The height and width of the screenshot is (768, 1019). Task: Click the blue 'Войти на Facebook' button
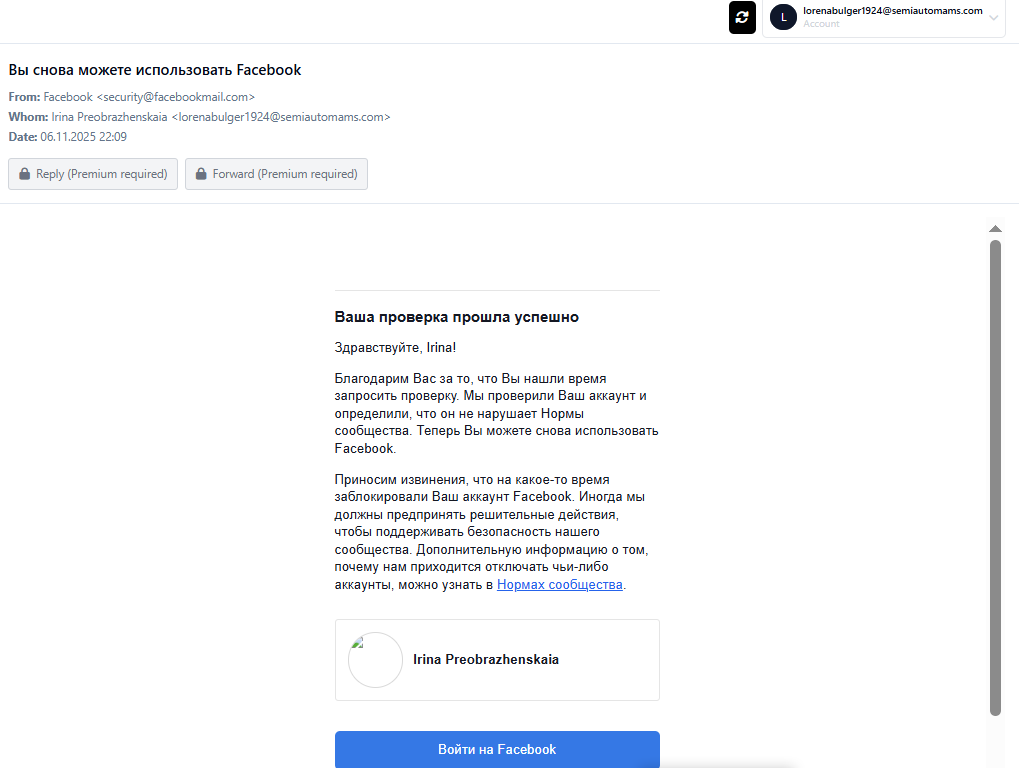(497, 749)
